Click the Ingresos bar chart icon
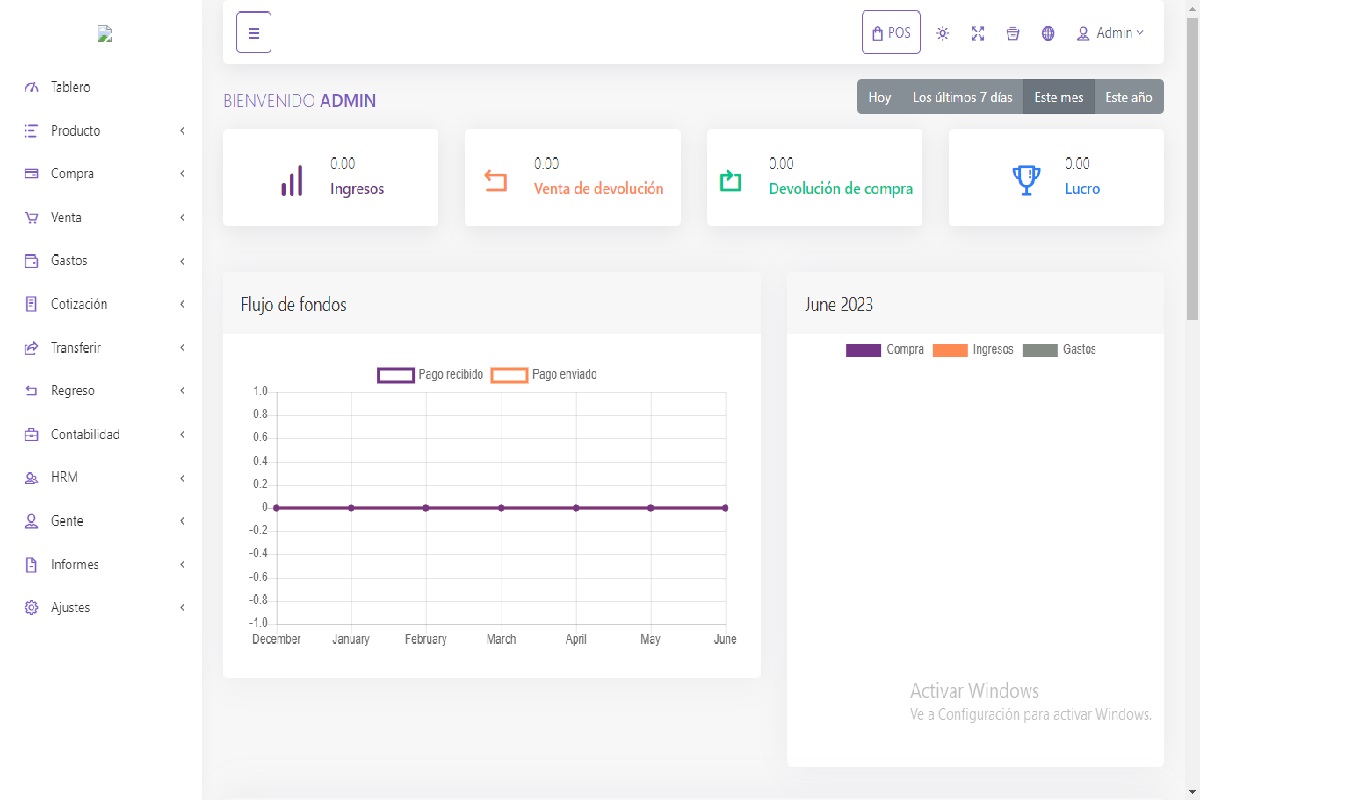1366x800 pixels. coord(291,180)
